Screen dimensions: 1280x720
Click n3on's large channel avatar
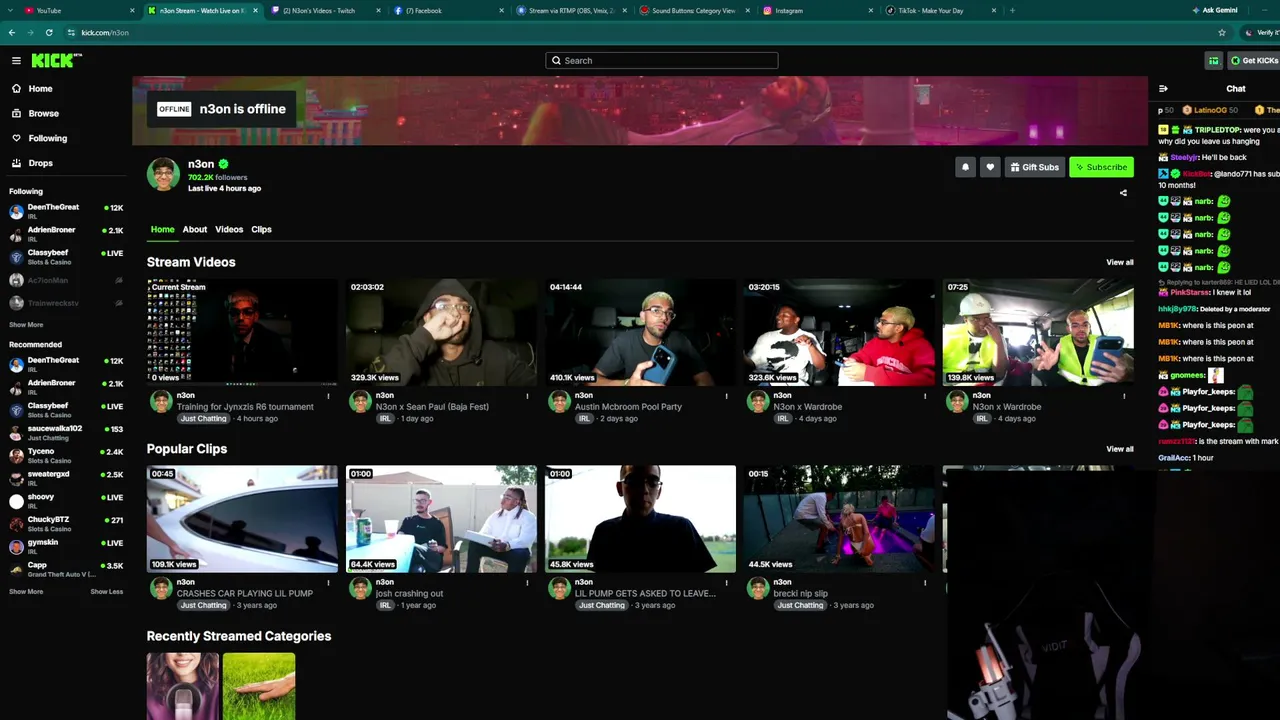163,174
